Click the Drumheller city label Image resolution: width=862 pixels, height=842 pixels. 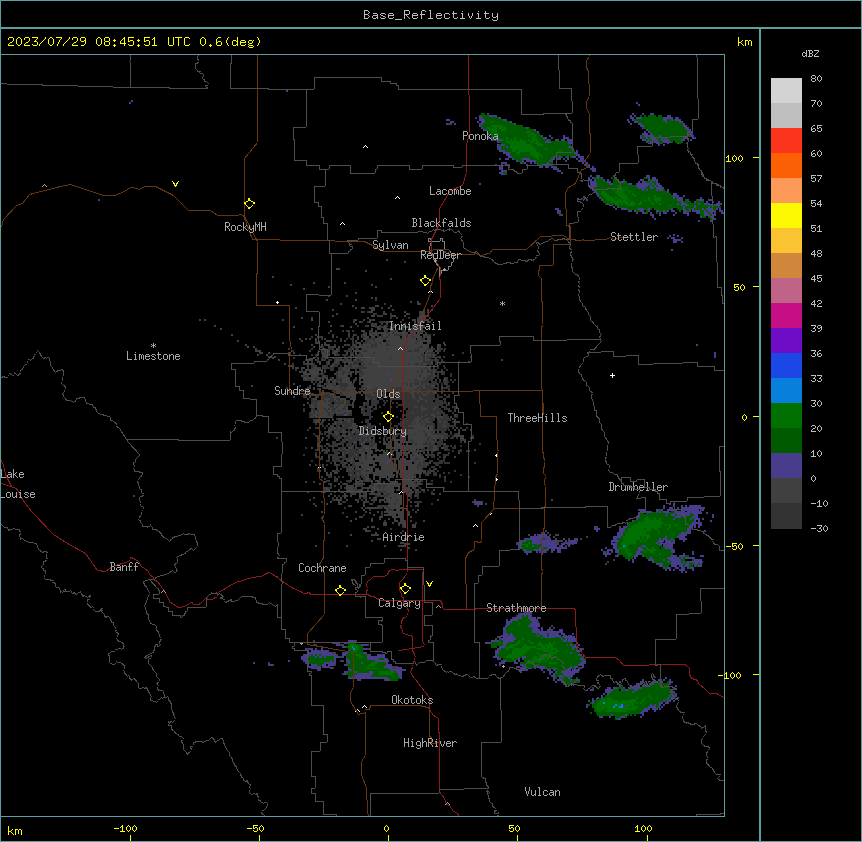638,487
